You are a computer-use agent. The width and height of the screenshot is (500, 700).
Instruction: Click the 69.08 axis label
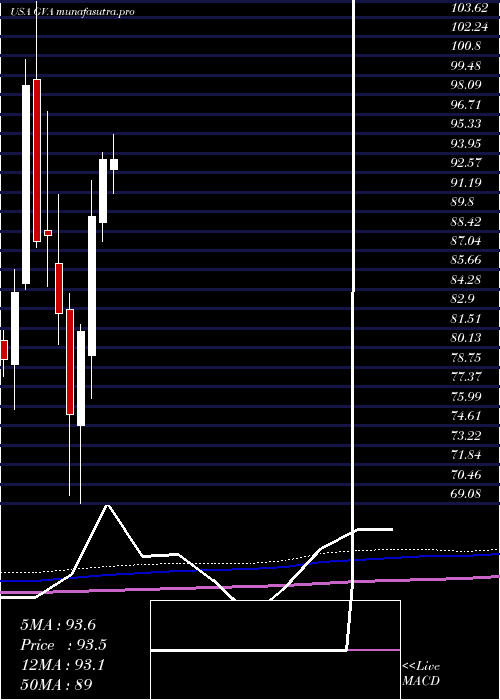click(467, 494)
